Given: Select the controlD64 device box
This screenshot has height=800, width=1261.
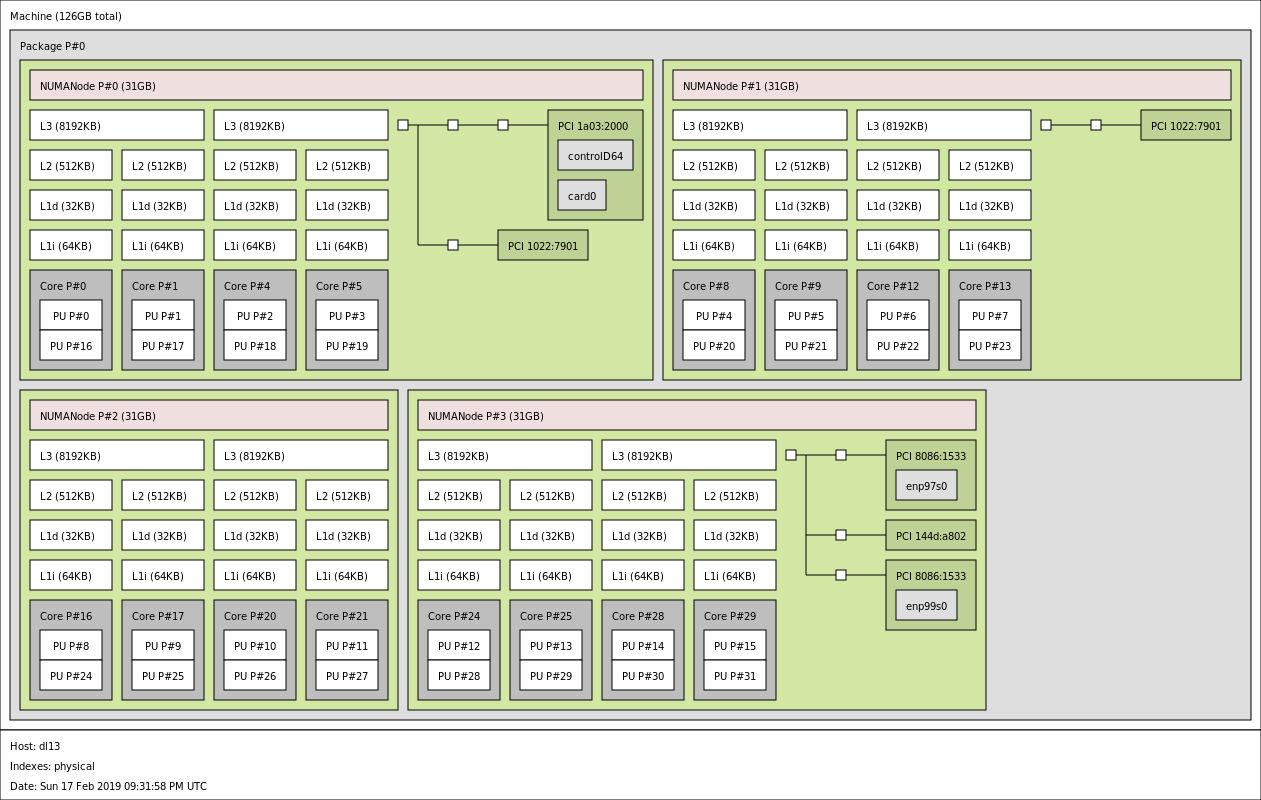Looking at the screenshot, I should [595, 155].
